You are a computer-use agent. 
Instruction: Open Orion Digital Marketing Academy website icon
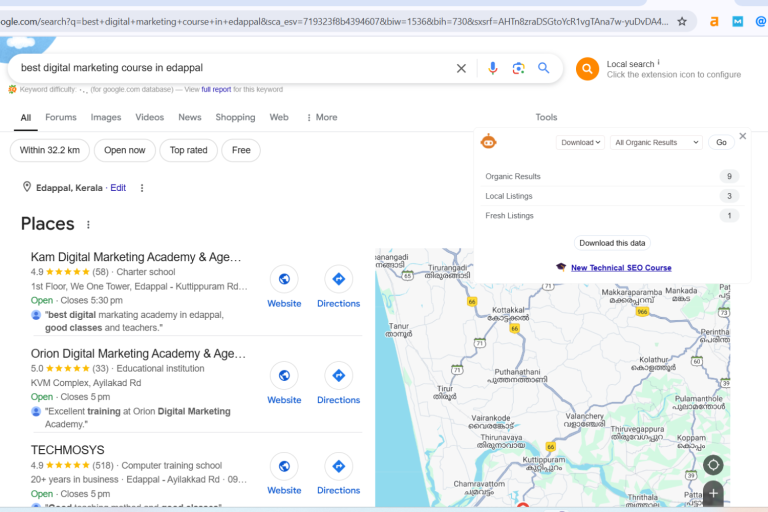284,376
